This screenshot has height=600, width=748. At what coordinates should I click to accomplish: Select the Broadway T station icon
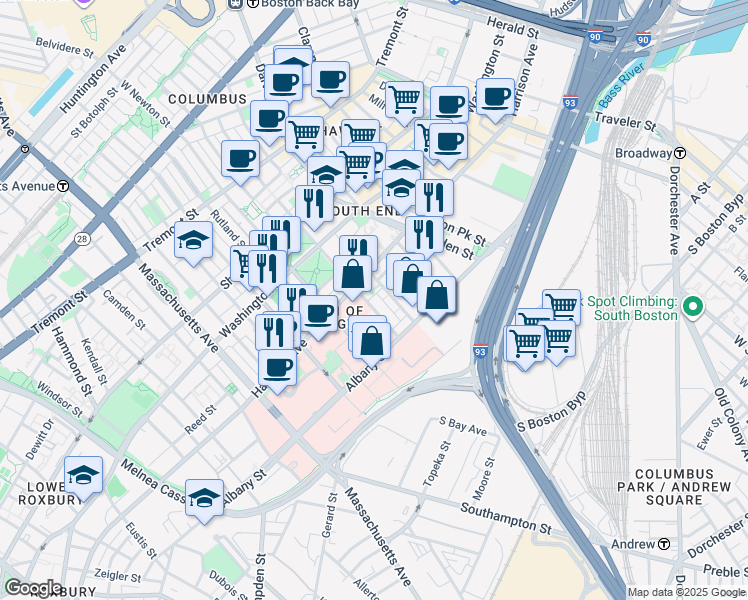(679, 153)
